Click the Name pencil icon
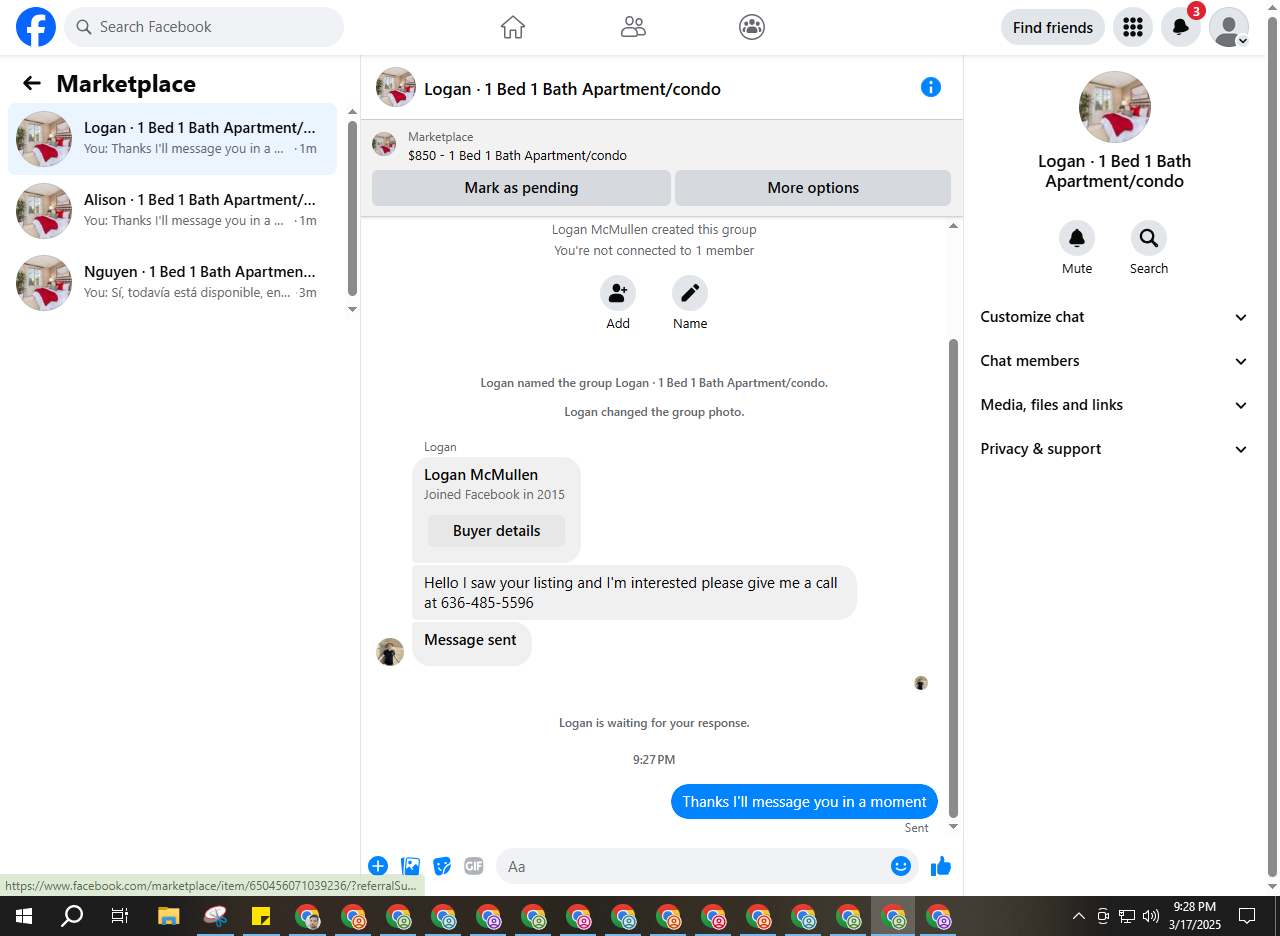 pyautogui.click(x=690, y=293)
